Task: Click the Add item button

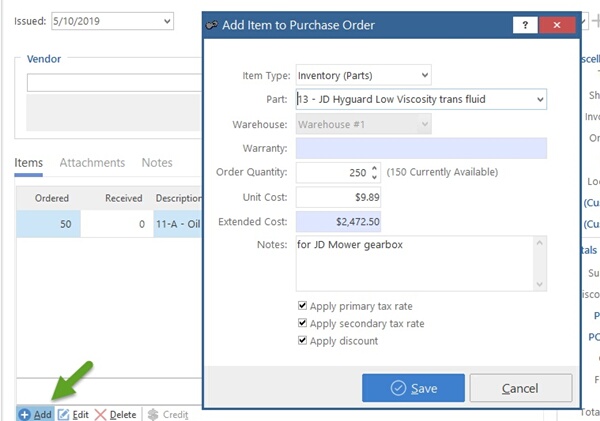Action: point(35,414)
